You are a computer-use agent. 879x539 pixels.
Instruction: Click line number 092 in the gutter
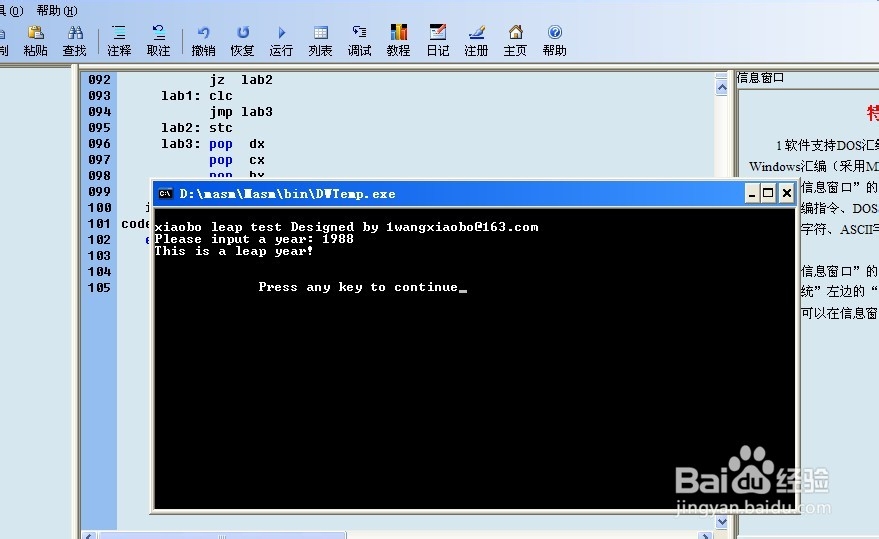coord(99,80)
